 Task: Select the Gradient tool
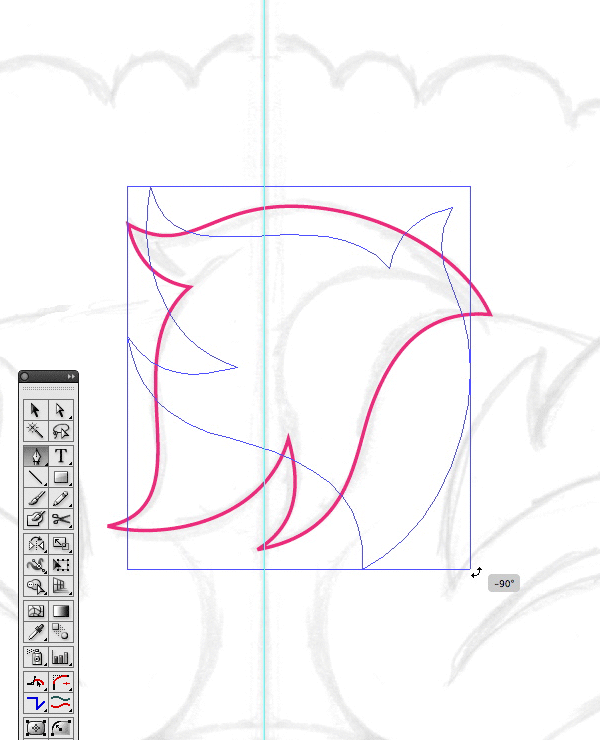tap(61, 611)
